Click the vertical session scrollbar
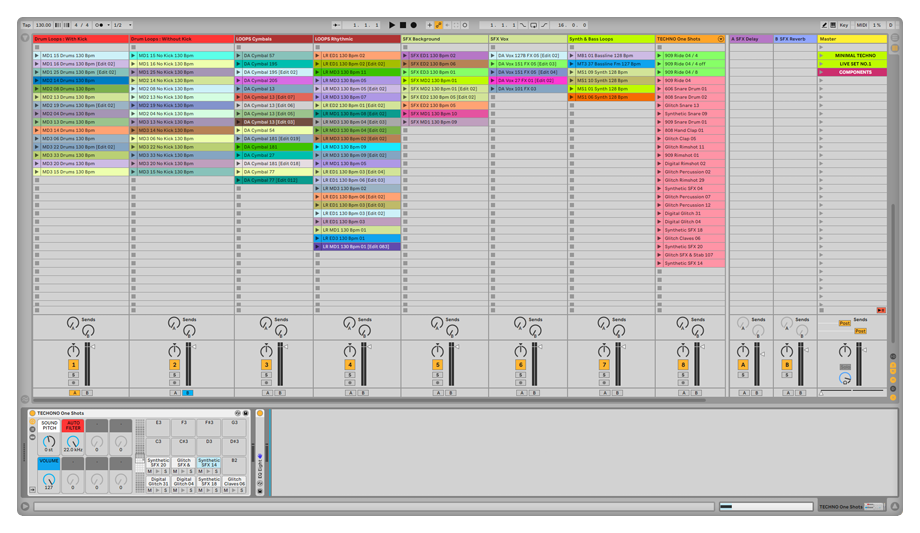920x533 pixels. 894,273
